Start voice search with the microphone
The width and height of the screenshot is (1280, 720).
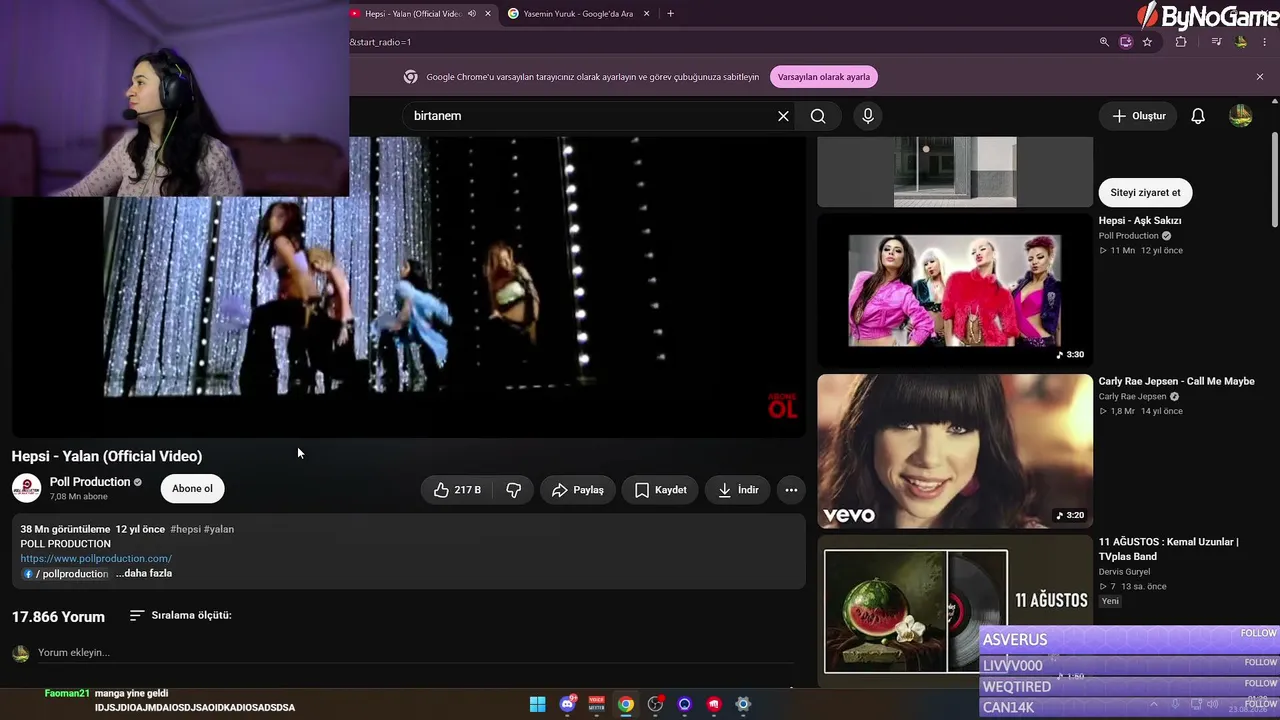pos(868,116)
